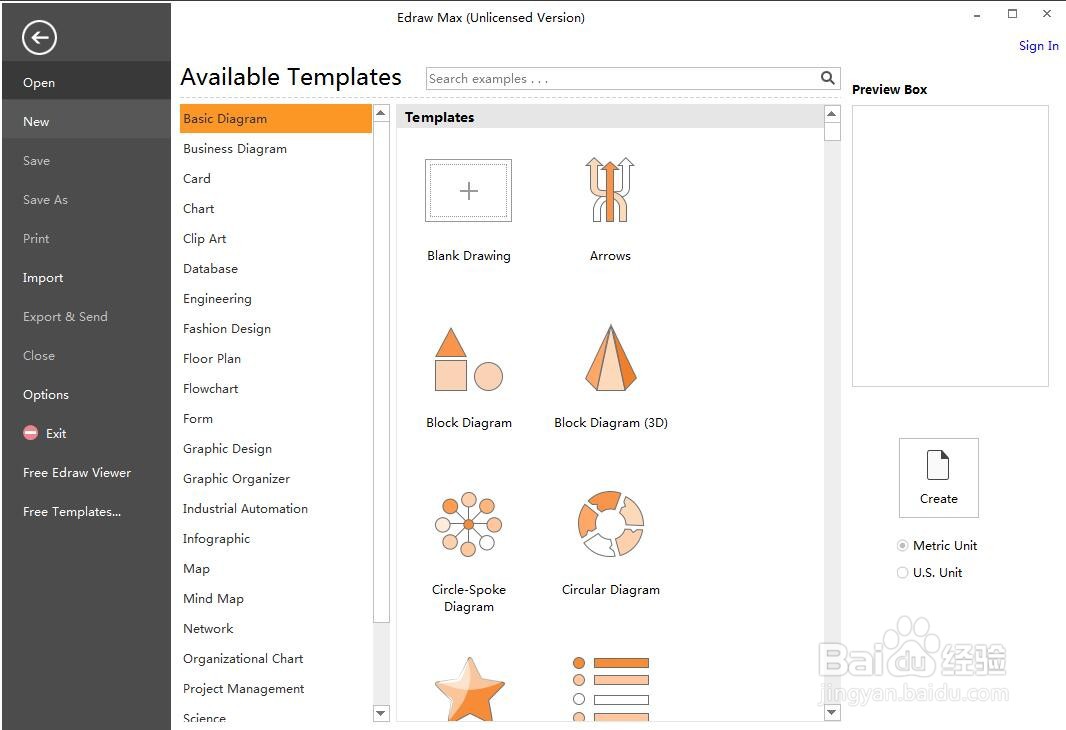Select New in the sidebar
Screen dimensions: 1066x730
[86, 121]
